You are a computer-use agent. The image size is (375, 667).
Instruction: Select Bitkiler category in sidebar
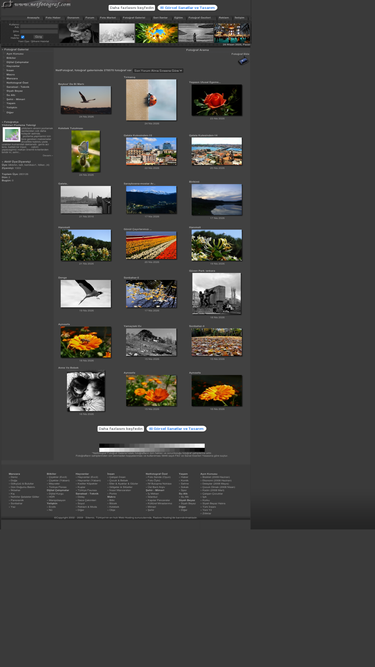tap(11, 58)
